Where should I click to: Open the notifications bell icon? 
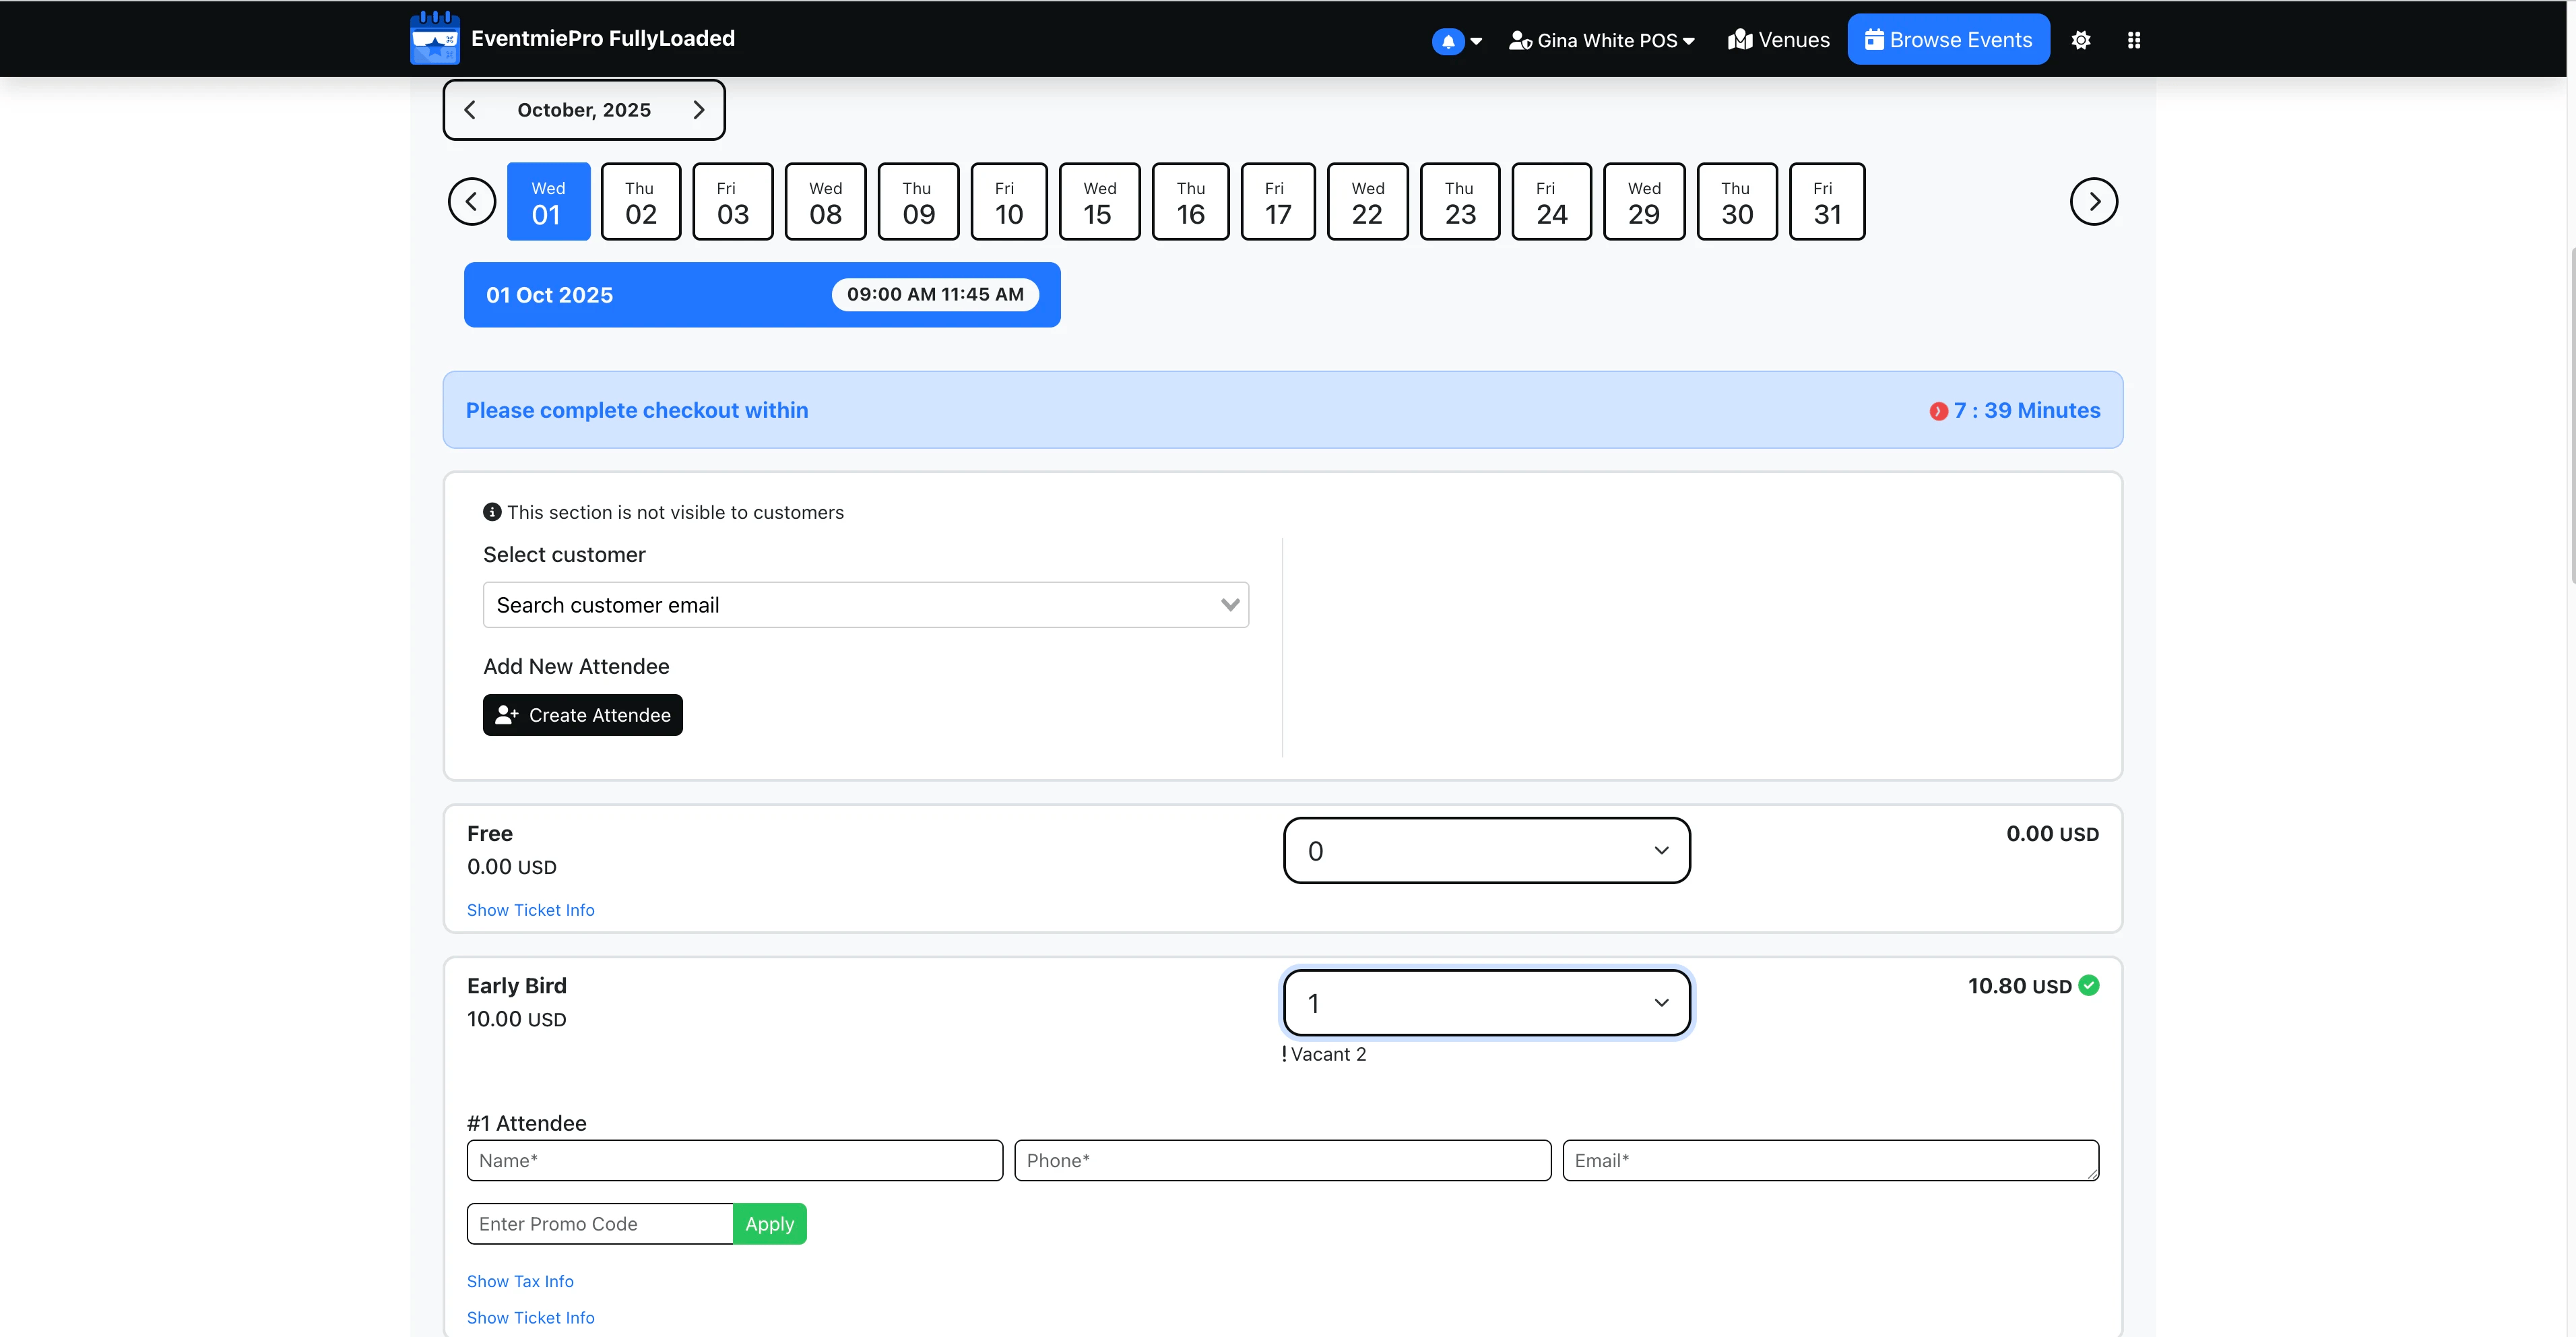[x=1447, y=41]
